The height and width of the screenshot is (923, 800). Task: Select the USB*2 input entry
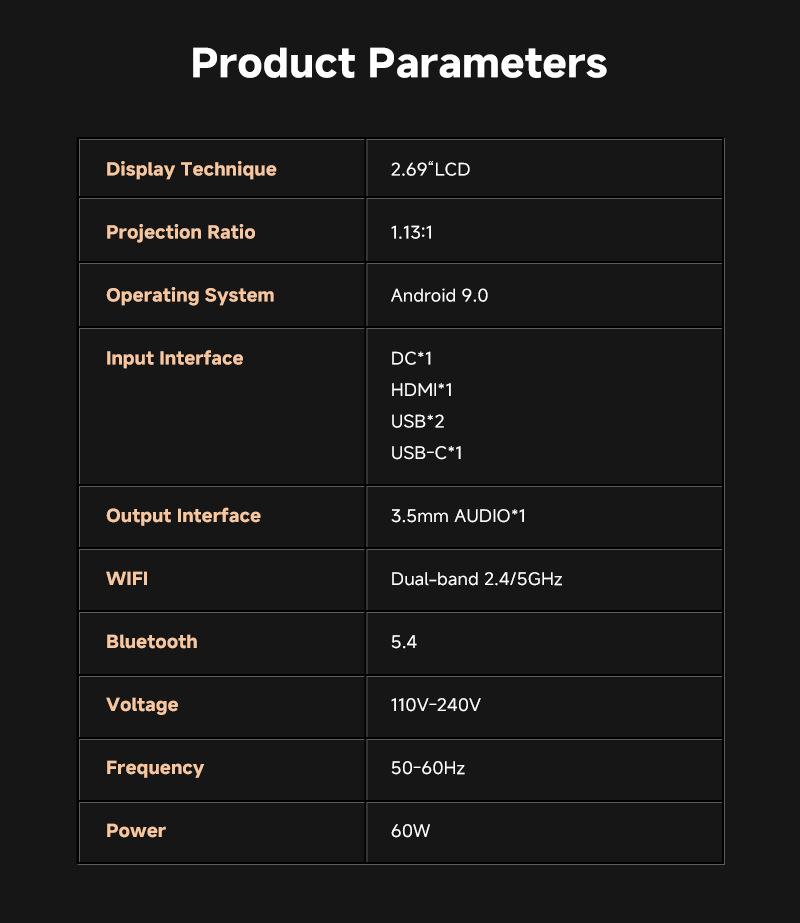pos(417,421)
